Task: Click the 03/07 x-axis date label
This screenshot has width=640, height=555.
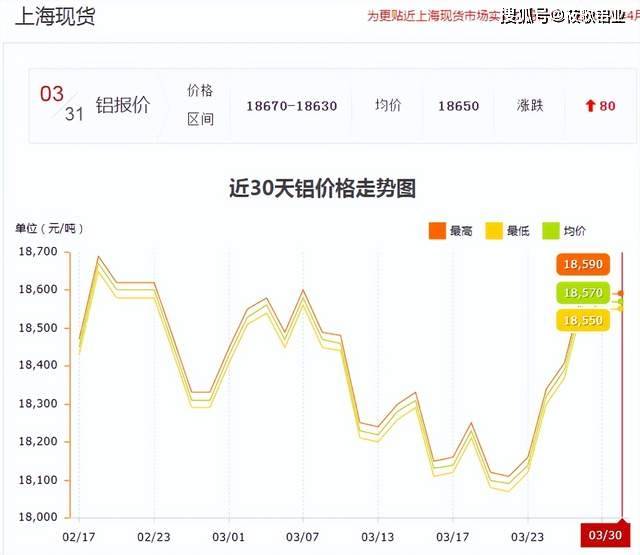Action: click(x=302, y=537)
